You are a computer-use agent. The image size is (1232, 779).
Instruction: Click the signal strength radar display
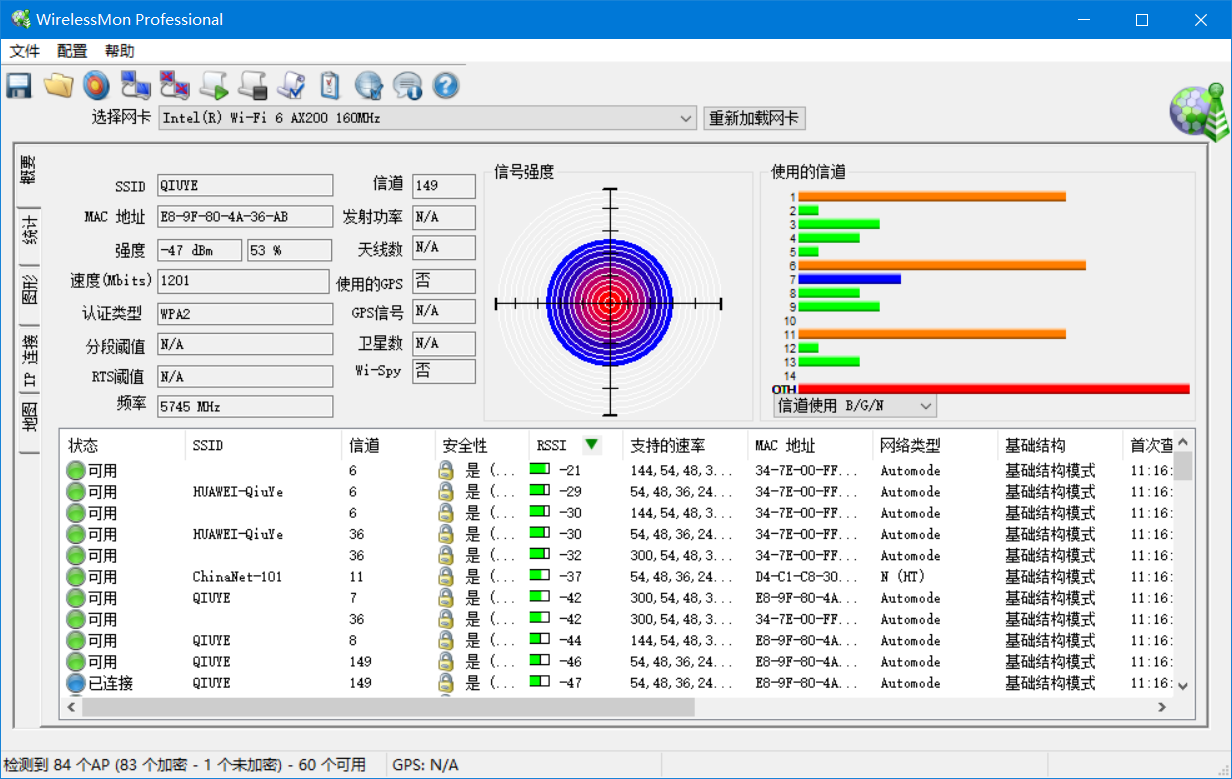[x=608, y=303]
